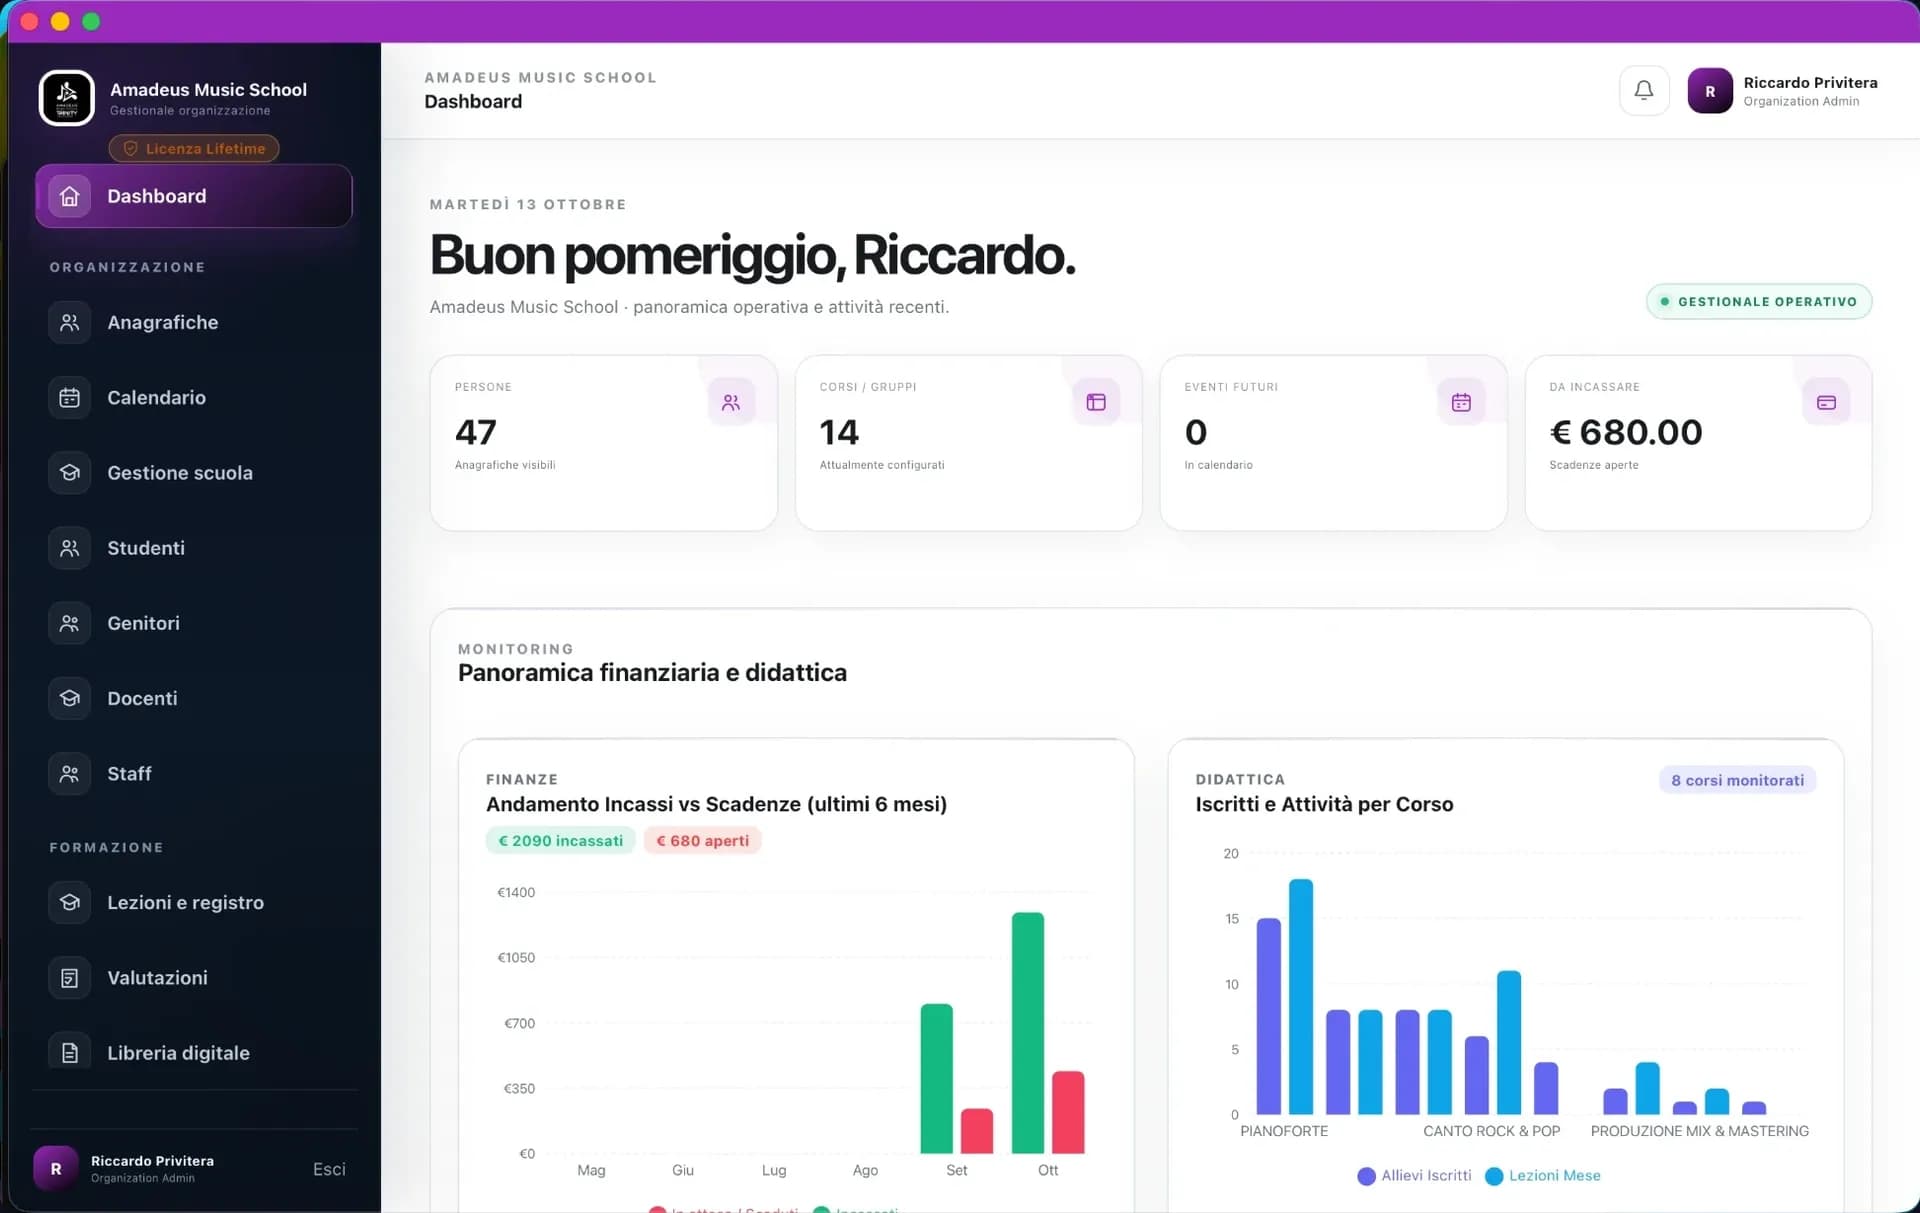Click the Panoramica finanziaria e didattica heading
This screenshot has width=1920, height=1213.
point(652,673)
